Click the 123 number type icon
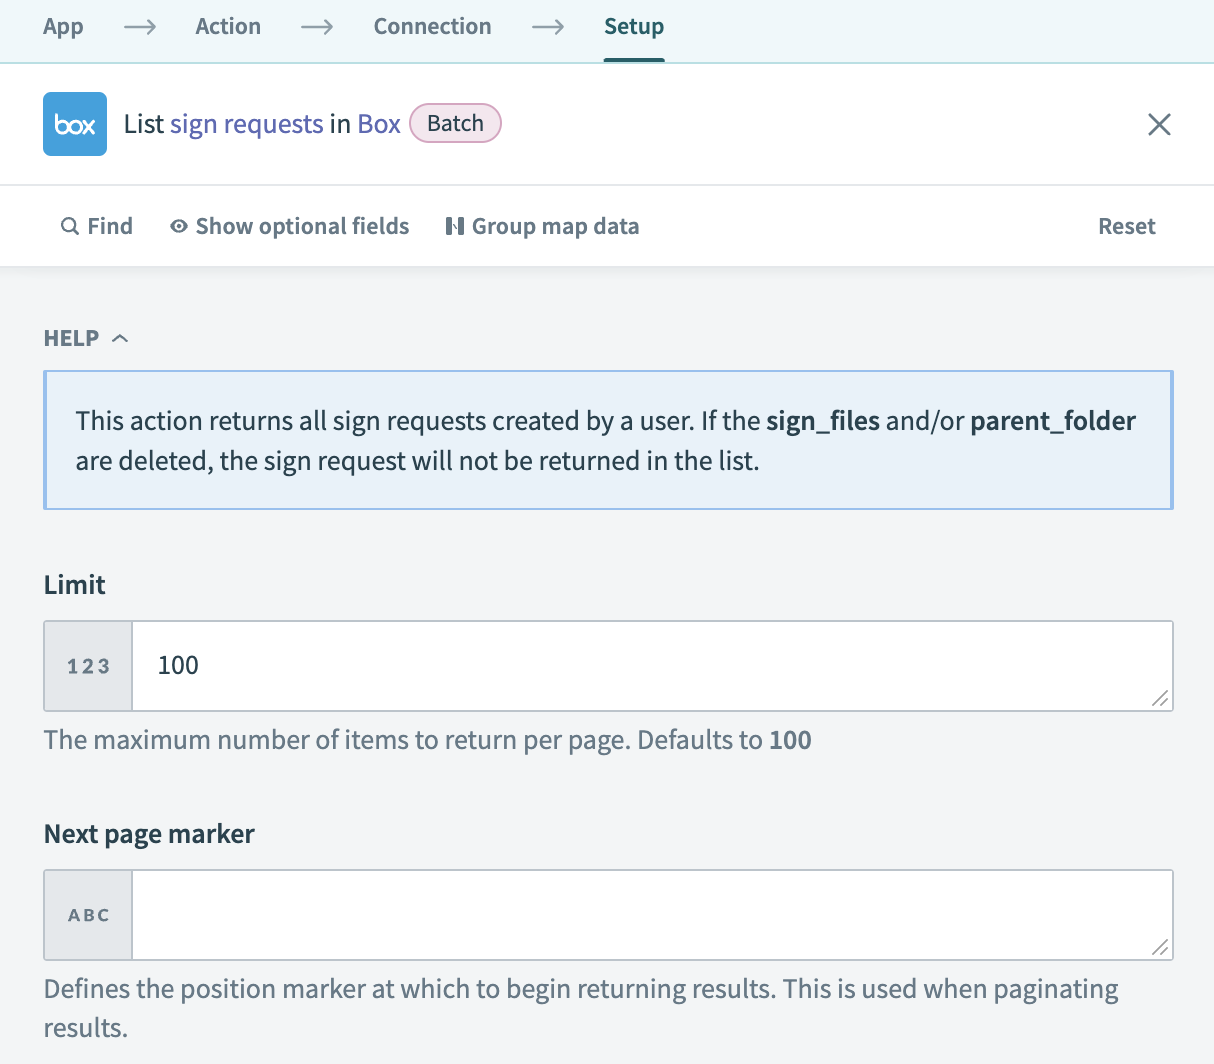 89,666
